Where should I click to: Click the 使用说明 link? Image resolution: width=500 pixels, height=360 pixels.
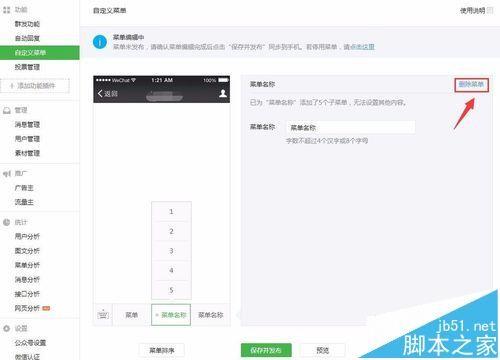tap(472, 11)
